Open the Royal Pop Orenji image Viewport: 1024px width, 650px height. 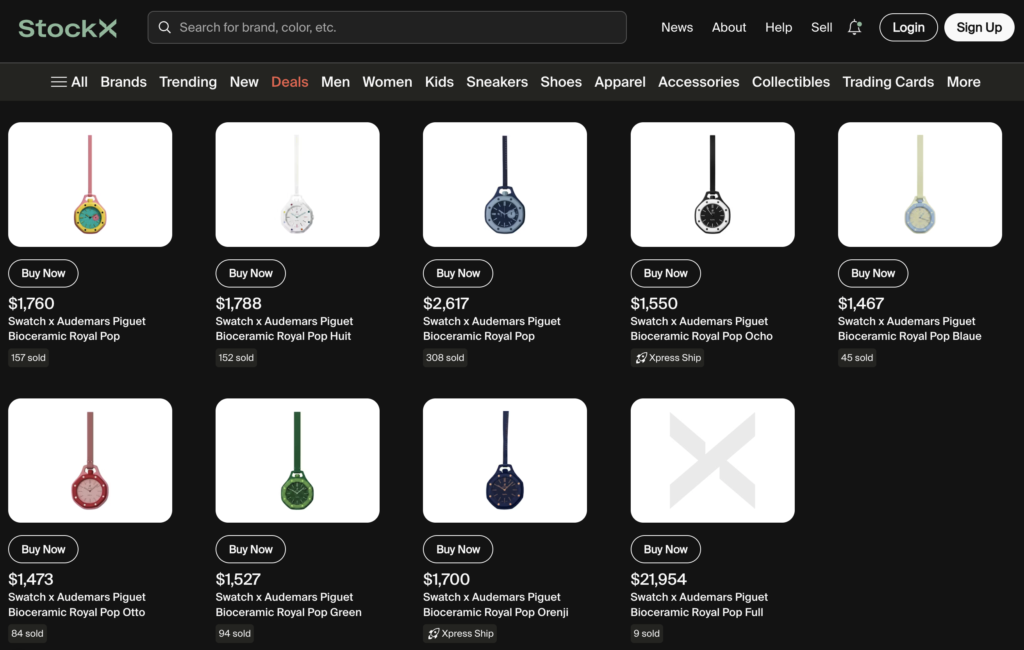tap(505, 461)
